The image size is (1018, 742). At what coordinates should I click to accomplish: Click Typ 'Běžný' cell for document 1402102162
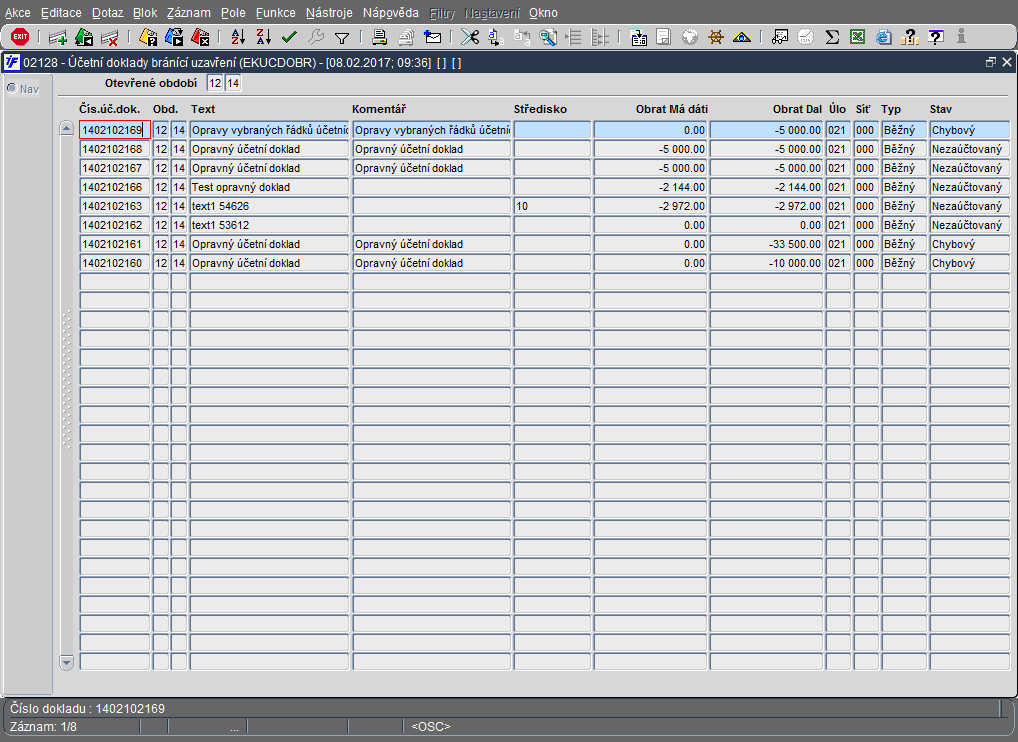[904, 225]
